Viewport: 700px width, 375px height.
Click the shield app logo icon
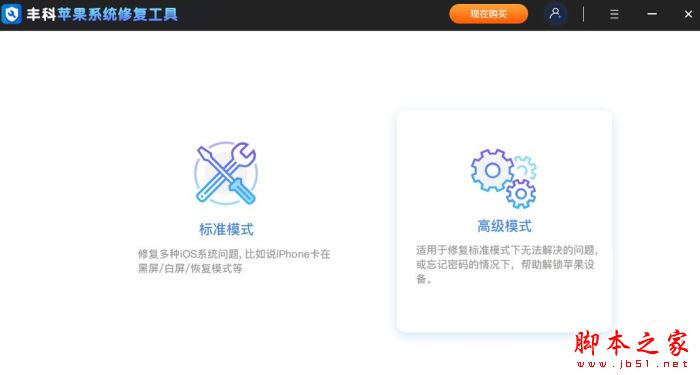pos(11,14)
